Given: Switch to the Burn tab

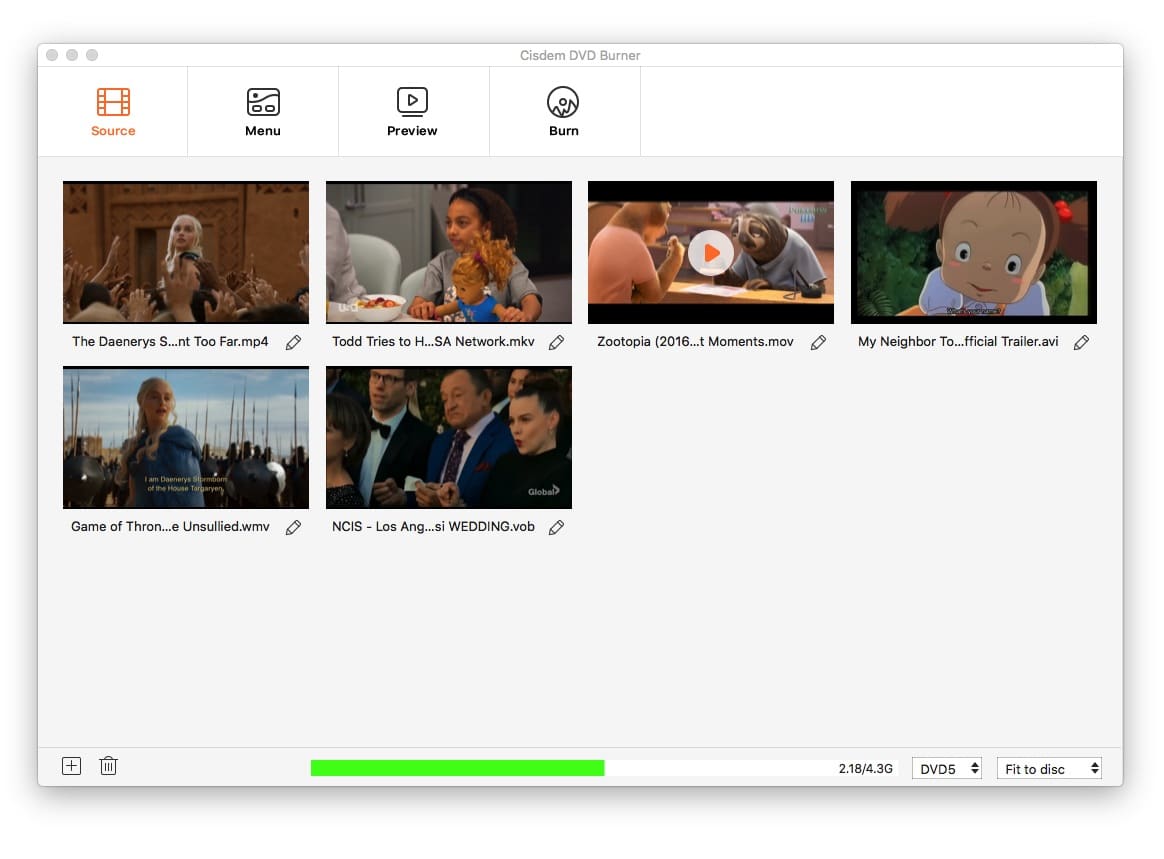Looking at the screenshot, I should 563,110.
